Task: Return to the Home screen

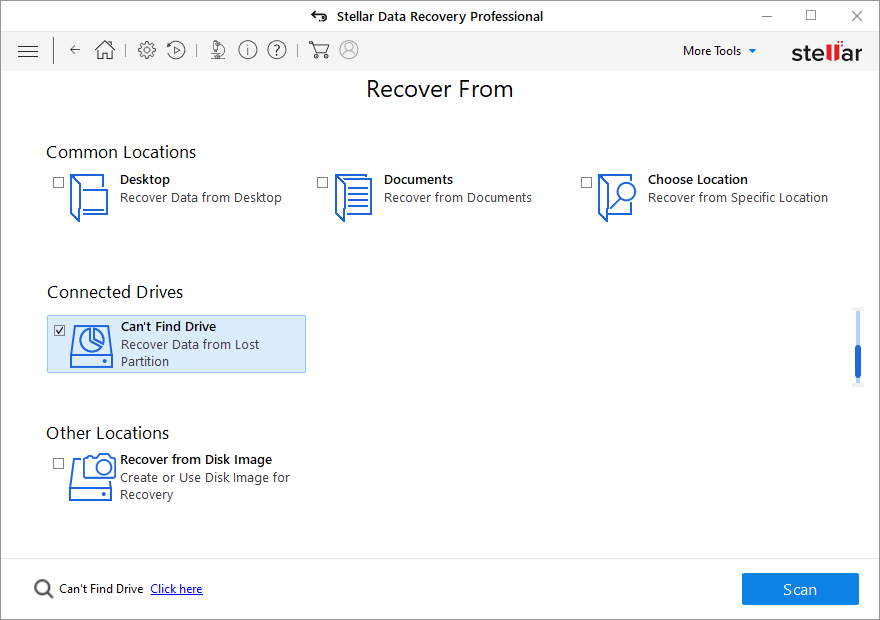Action: click(104, 50)
